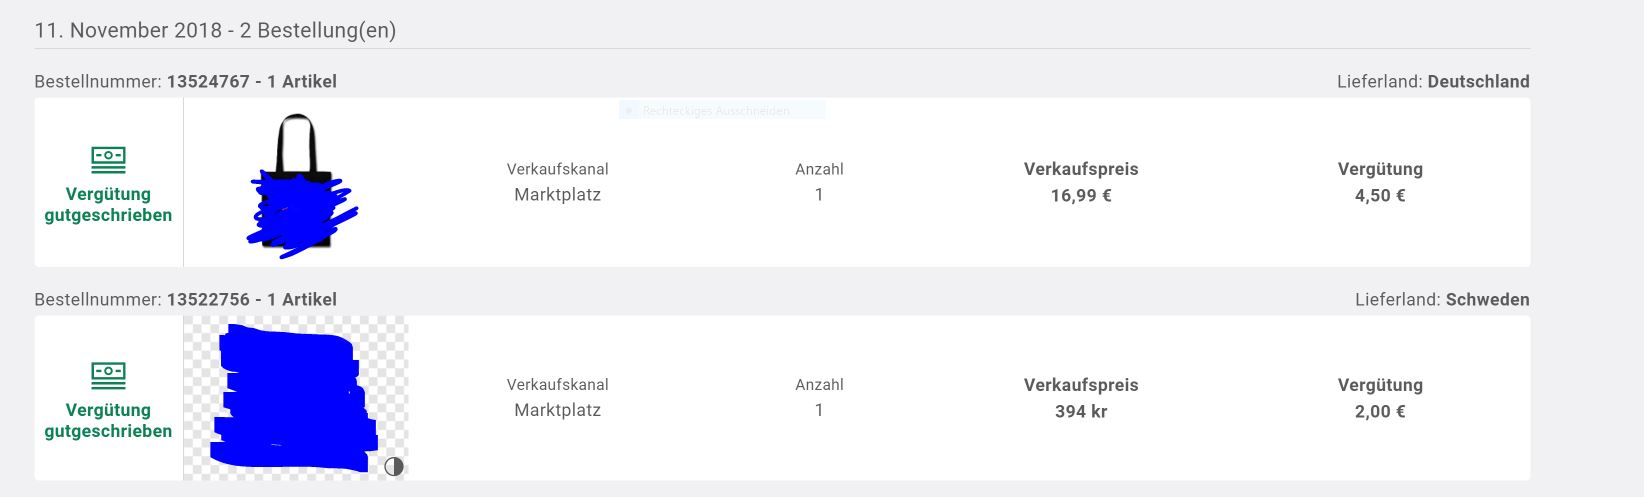Click the half-circle contrast icon on product image
The width and height of the screenshot is (1644, 497).
click(x=394, y=466)
